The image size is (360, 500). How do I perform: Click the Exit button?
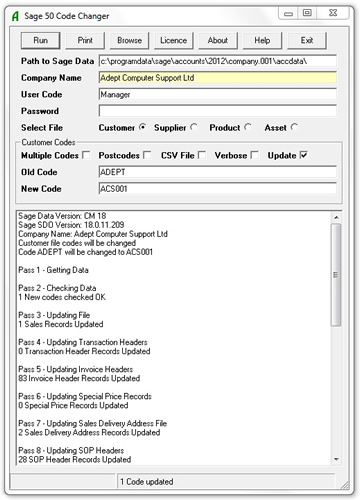307,40
